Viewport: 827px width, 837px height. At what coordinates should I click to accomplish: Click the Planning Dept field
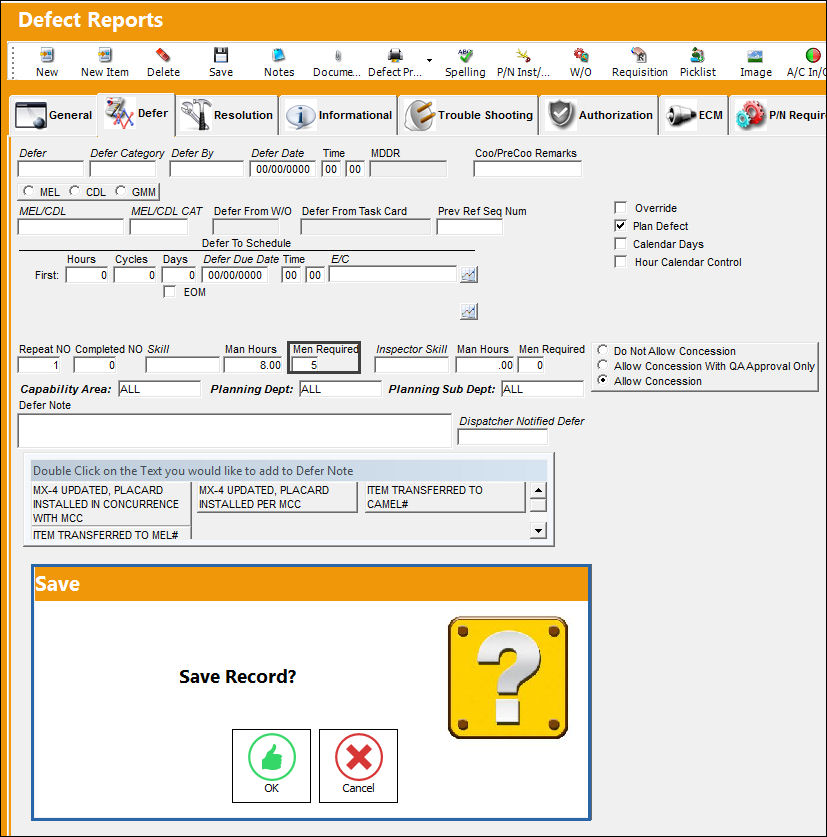340,389
